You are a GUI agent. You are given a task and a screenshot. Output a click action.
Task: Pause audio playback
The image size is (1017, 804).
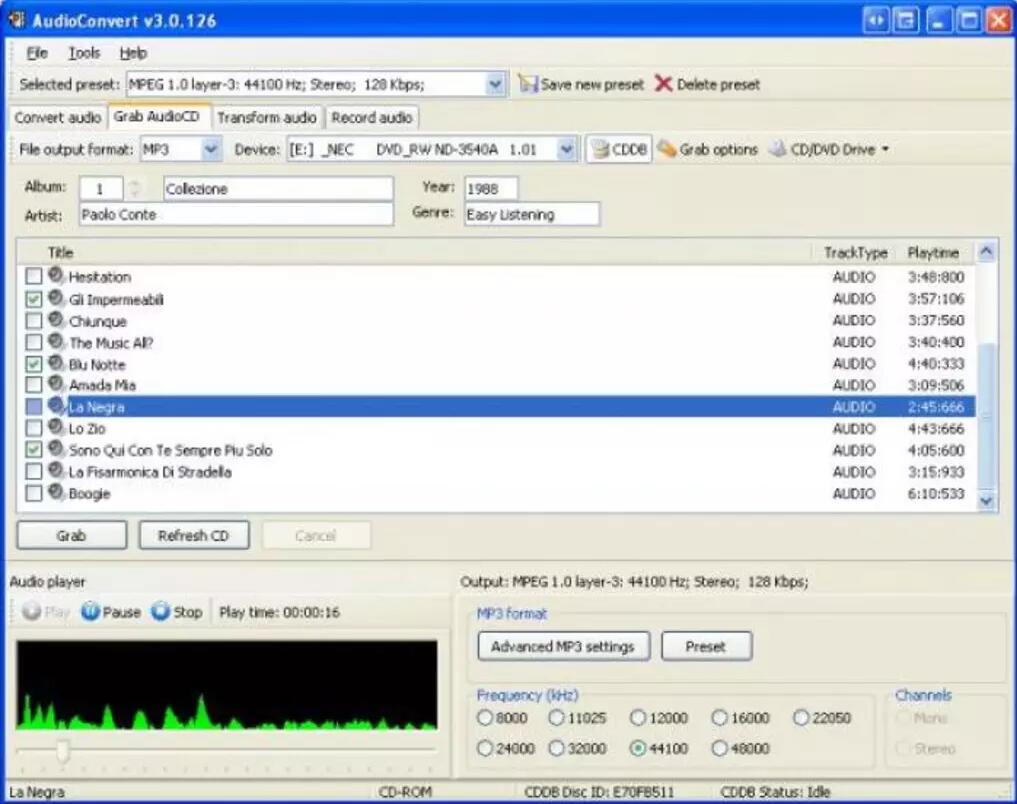111,611
